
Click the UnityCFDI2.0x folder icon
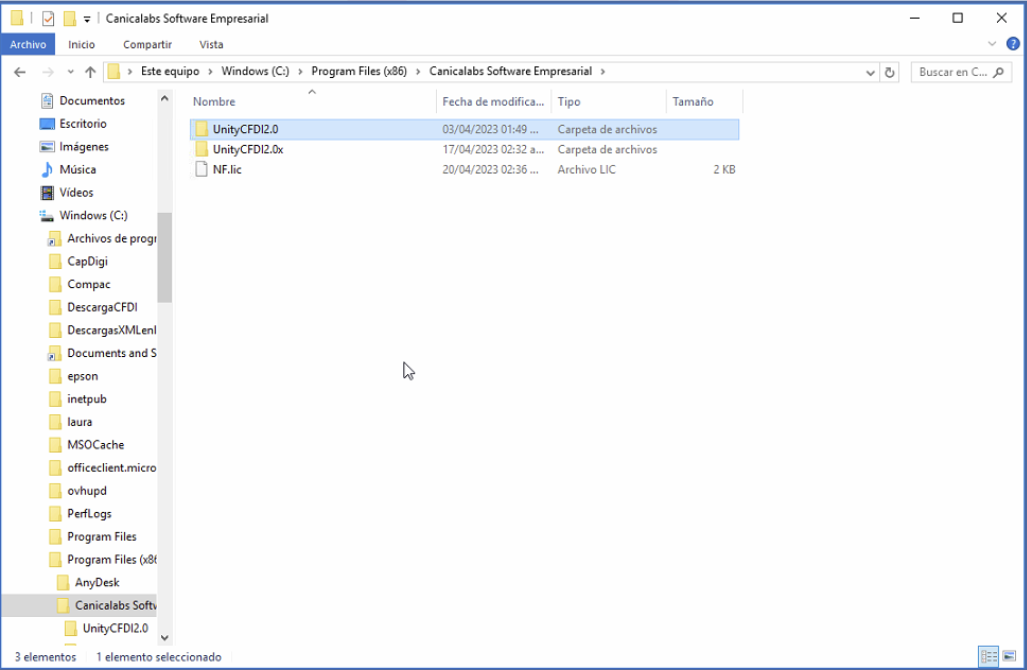click(202, 149)
